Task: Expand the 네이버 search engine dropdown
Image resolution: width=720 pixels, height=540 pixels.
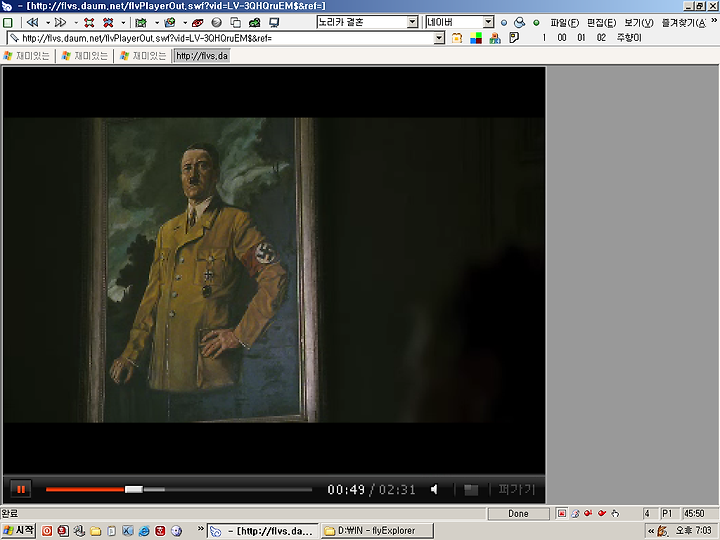Action: (489, 22)
